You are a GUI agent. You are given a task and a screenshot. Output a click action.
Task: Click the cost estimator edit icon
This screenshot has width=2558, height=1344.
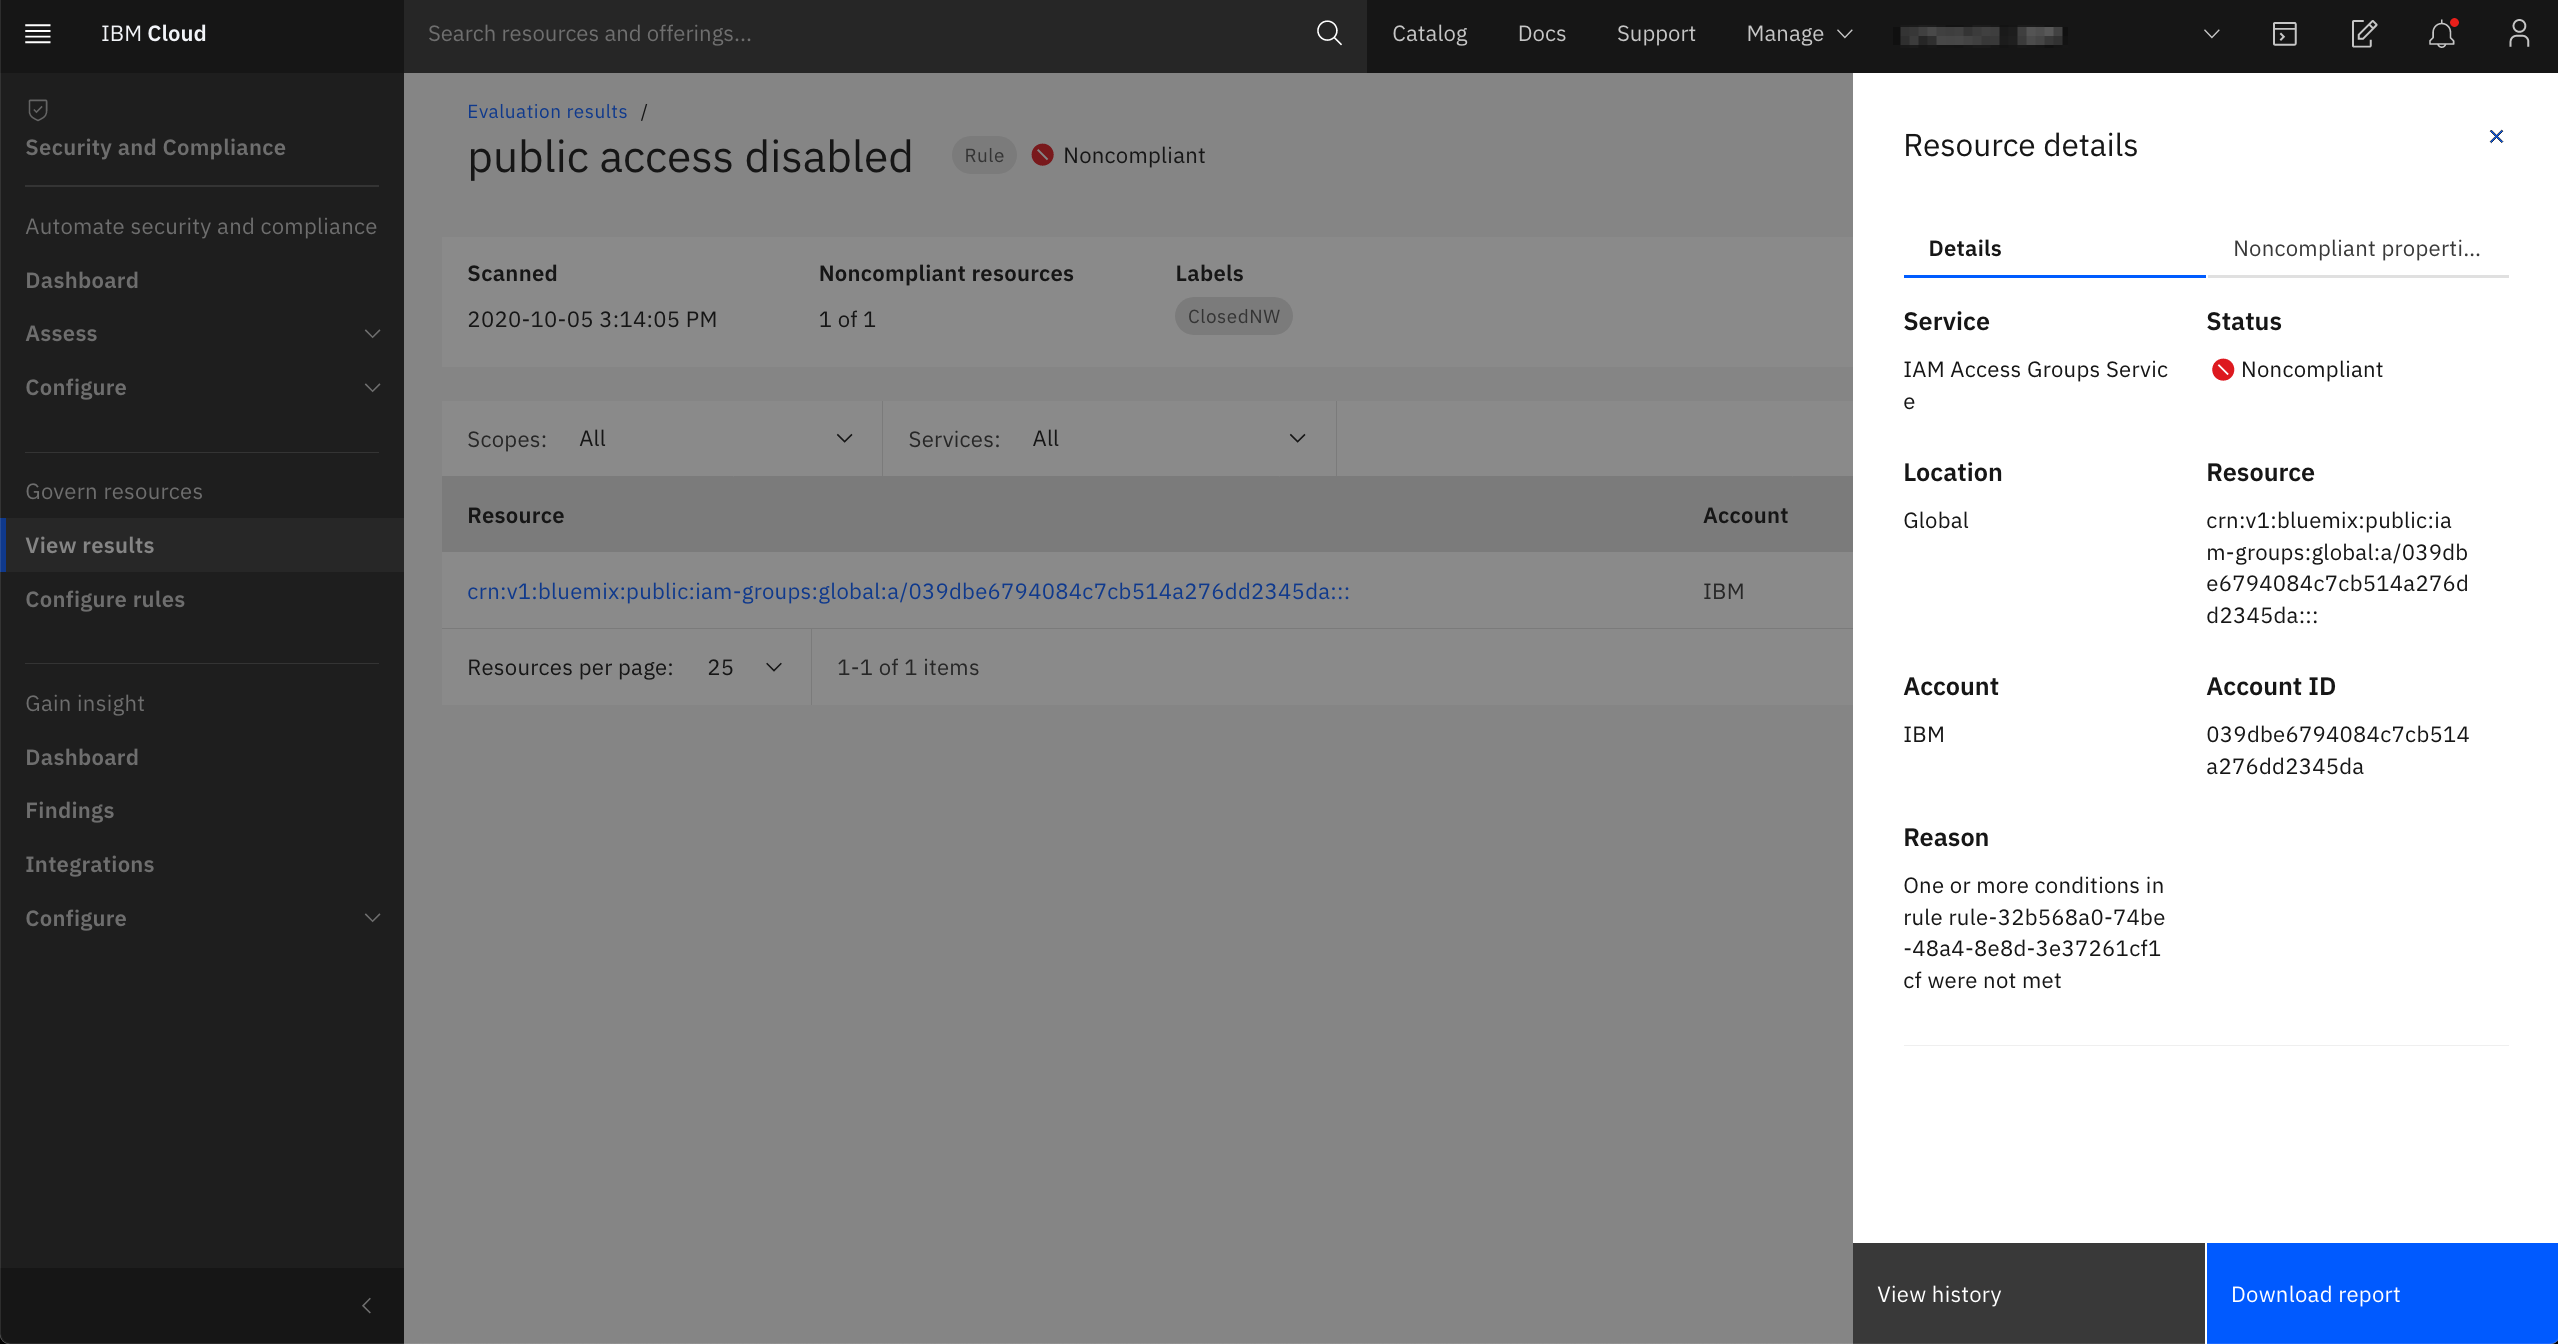point(2363,34)
